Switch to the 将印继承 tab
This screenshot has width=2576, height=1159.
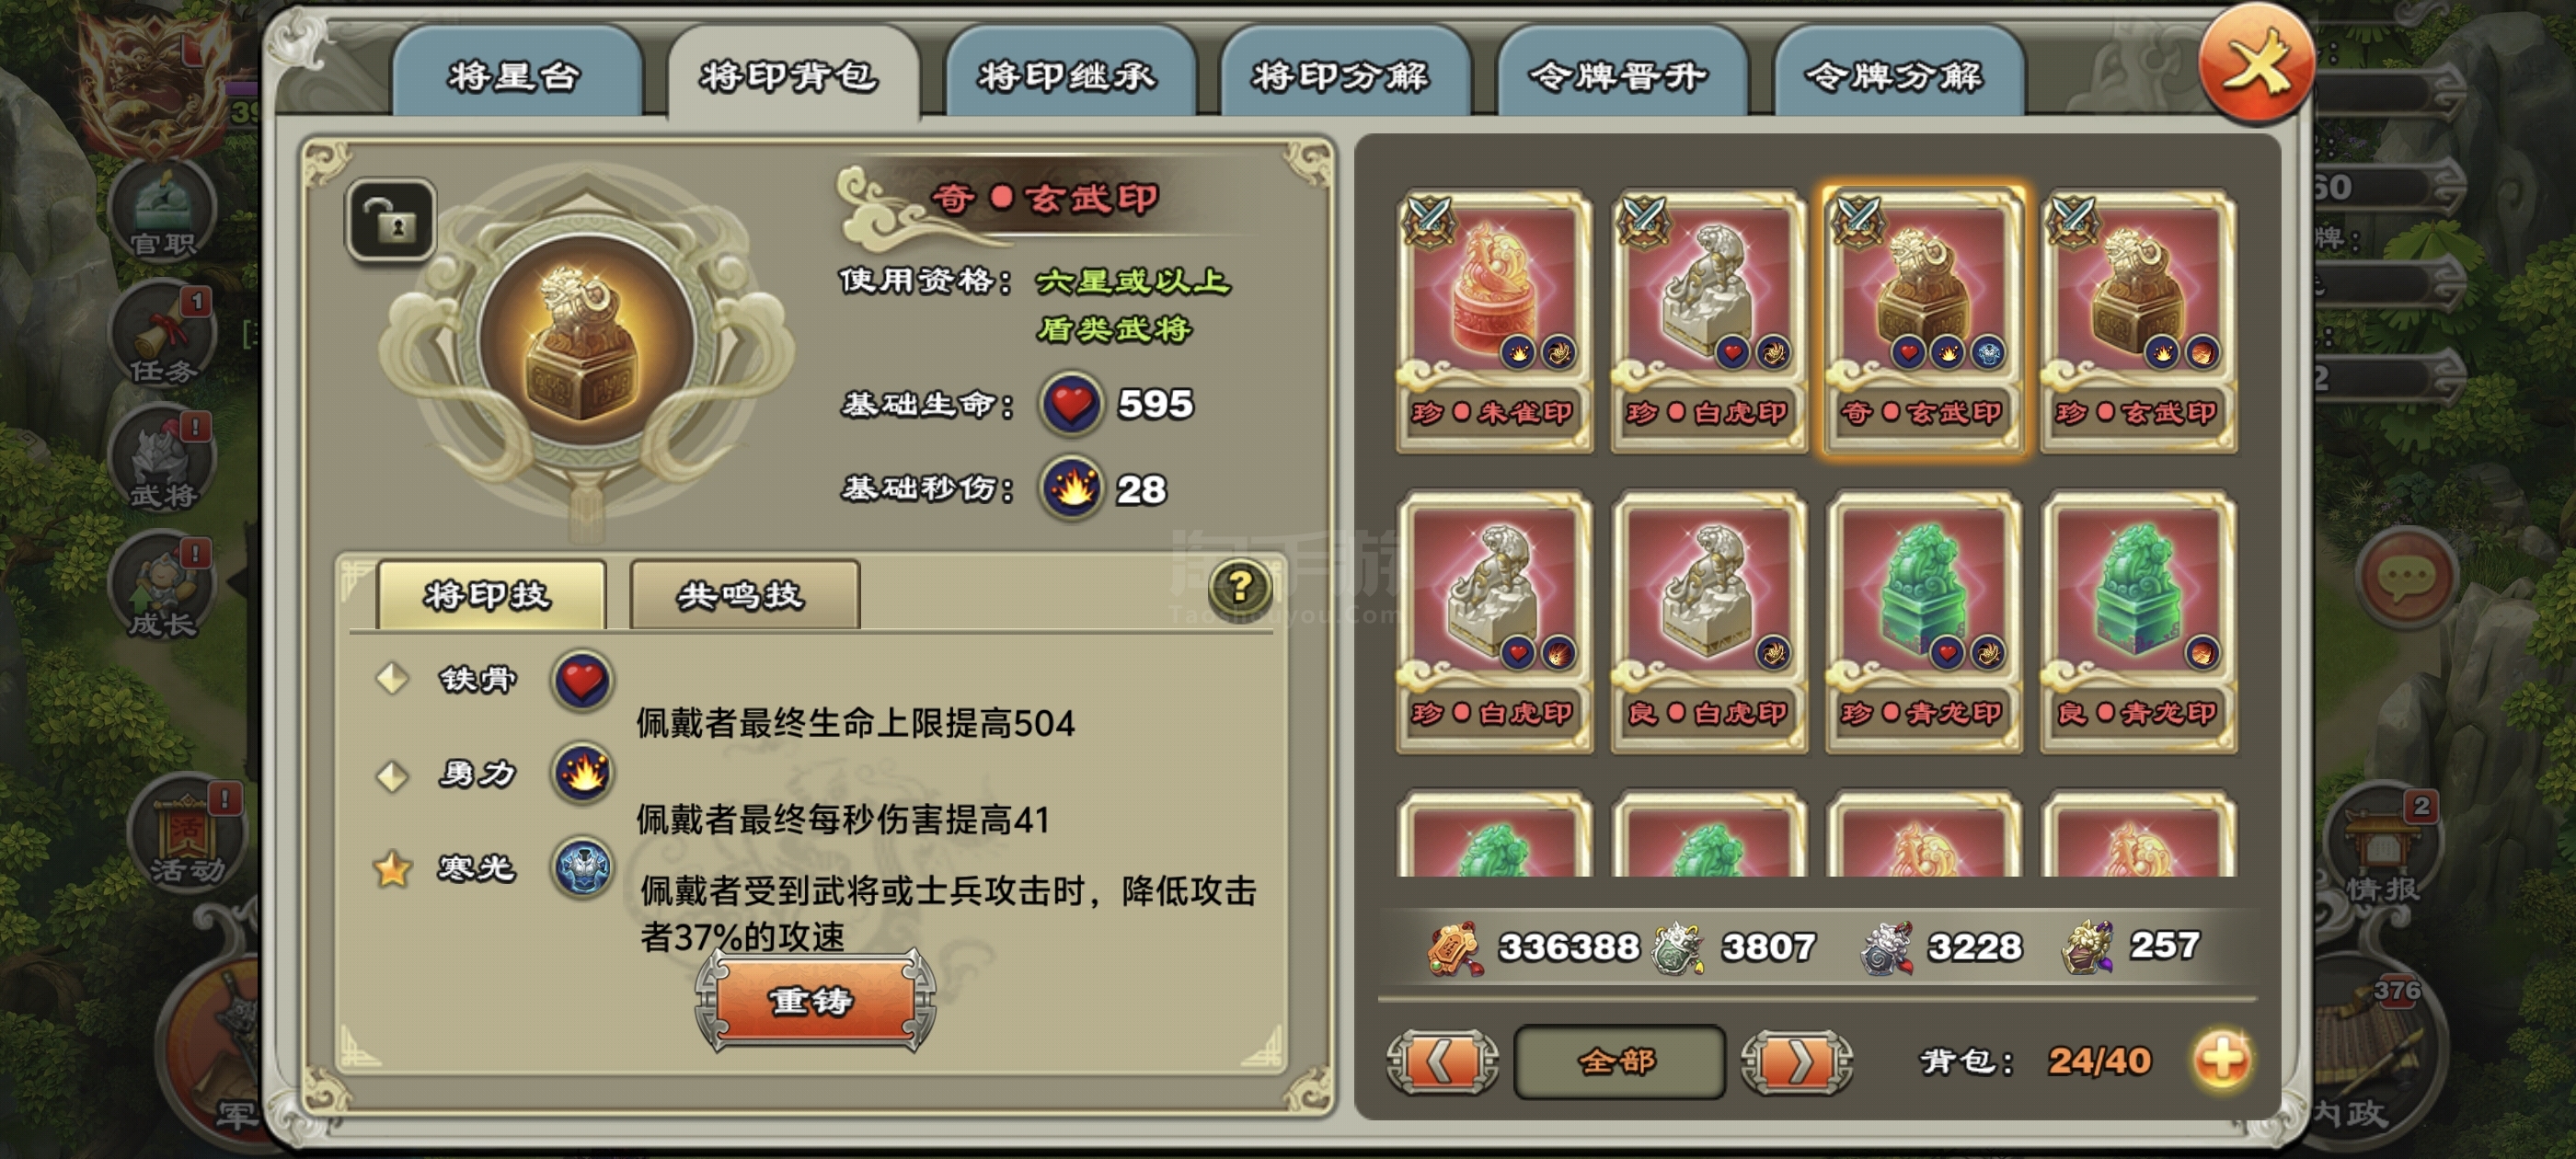pyautogui.click(x=1070, y=75)
